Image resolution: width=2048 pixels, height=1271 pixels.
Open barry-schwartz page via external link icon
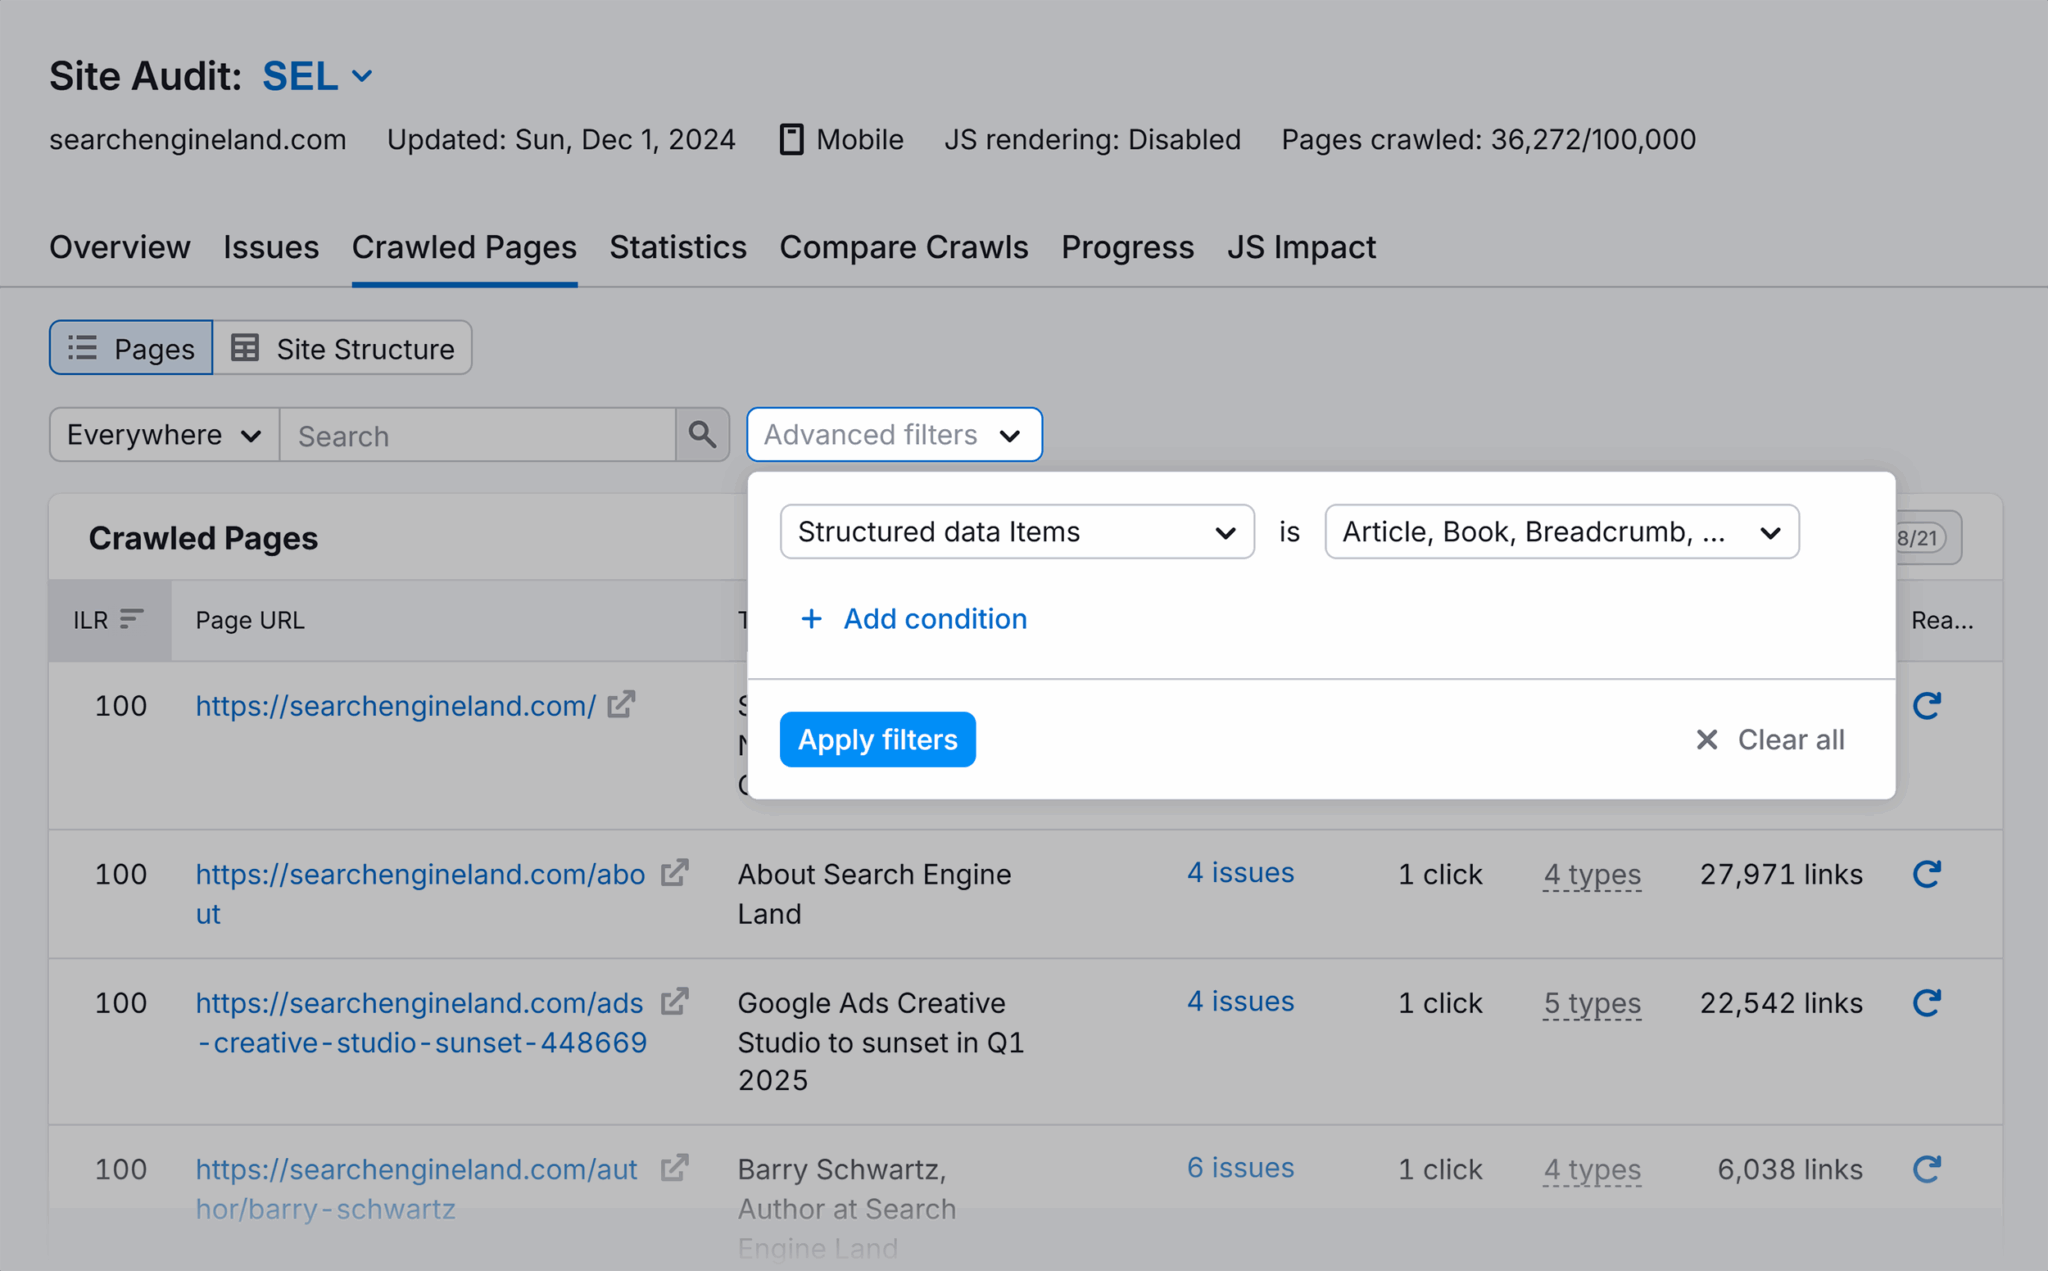coord(675,1167)
